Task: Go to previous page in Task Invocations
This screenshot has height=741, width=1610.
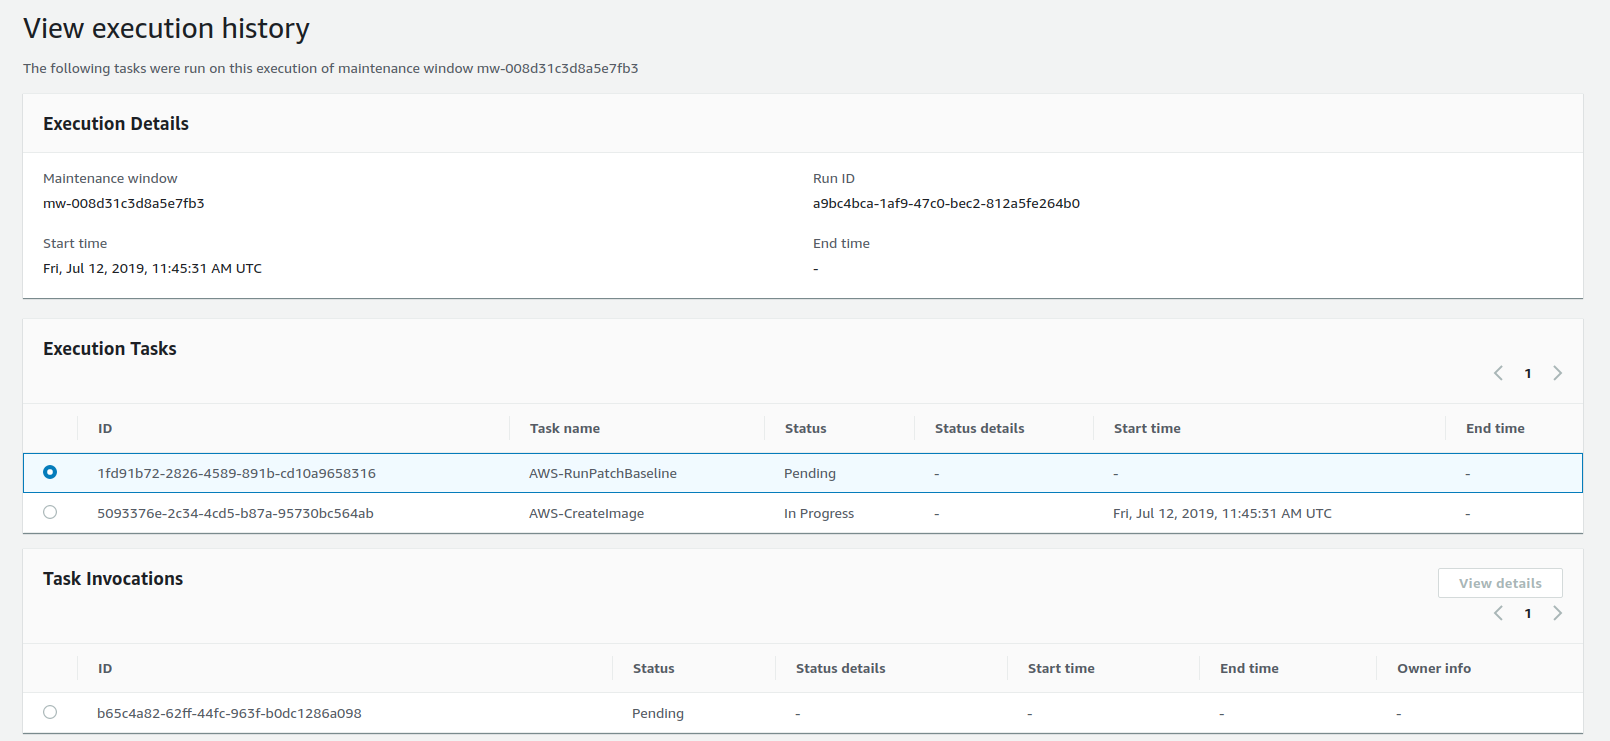Action: click(x=1498, y=613)
